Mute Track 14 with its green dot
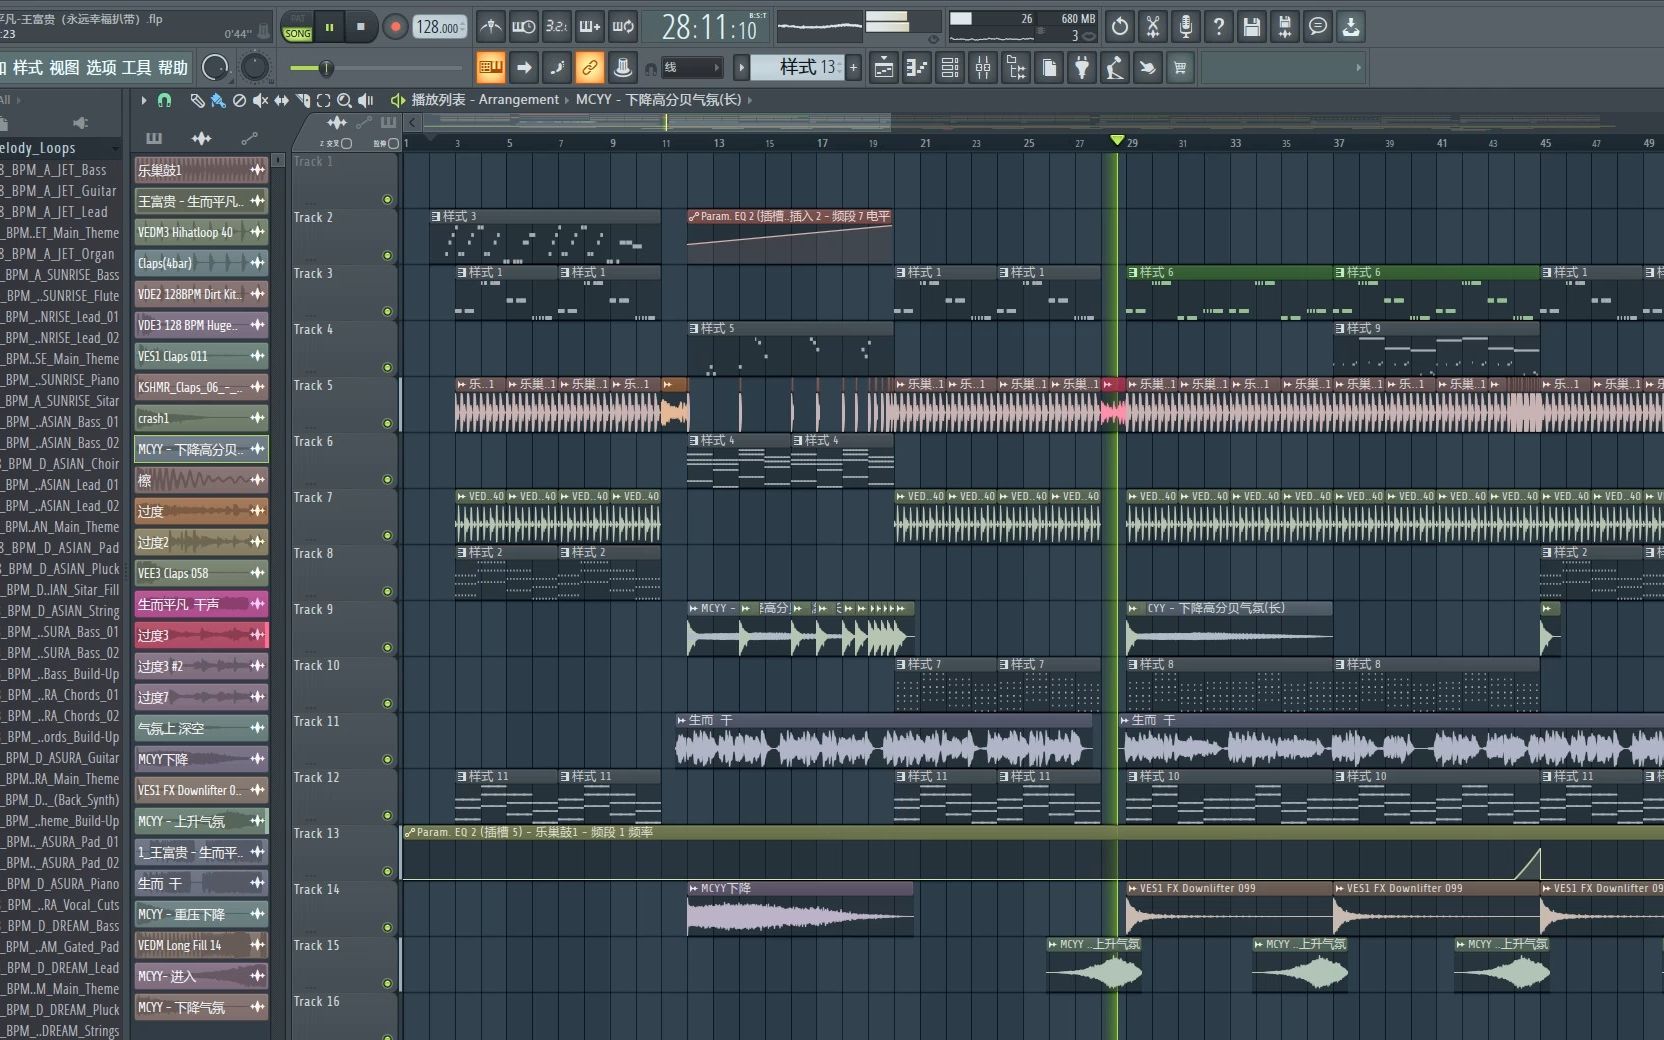Viewport: 1664px width, 1040px height. tap(387, 927)
